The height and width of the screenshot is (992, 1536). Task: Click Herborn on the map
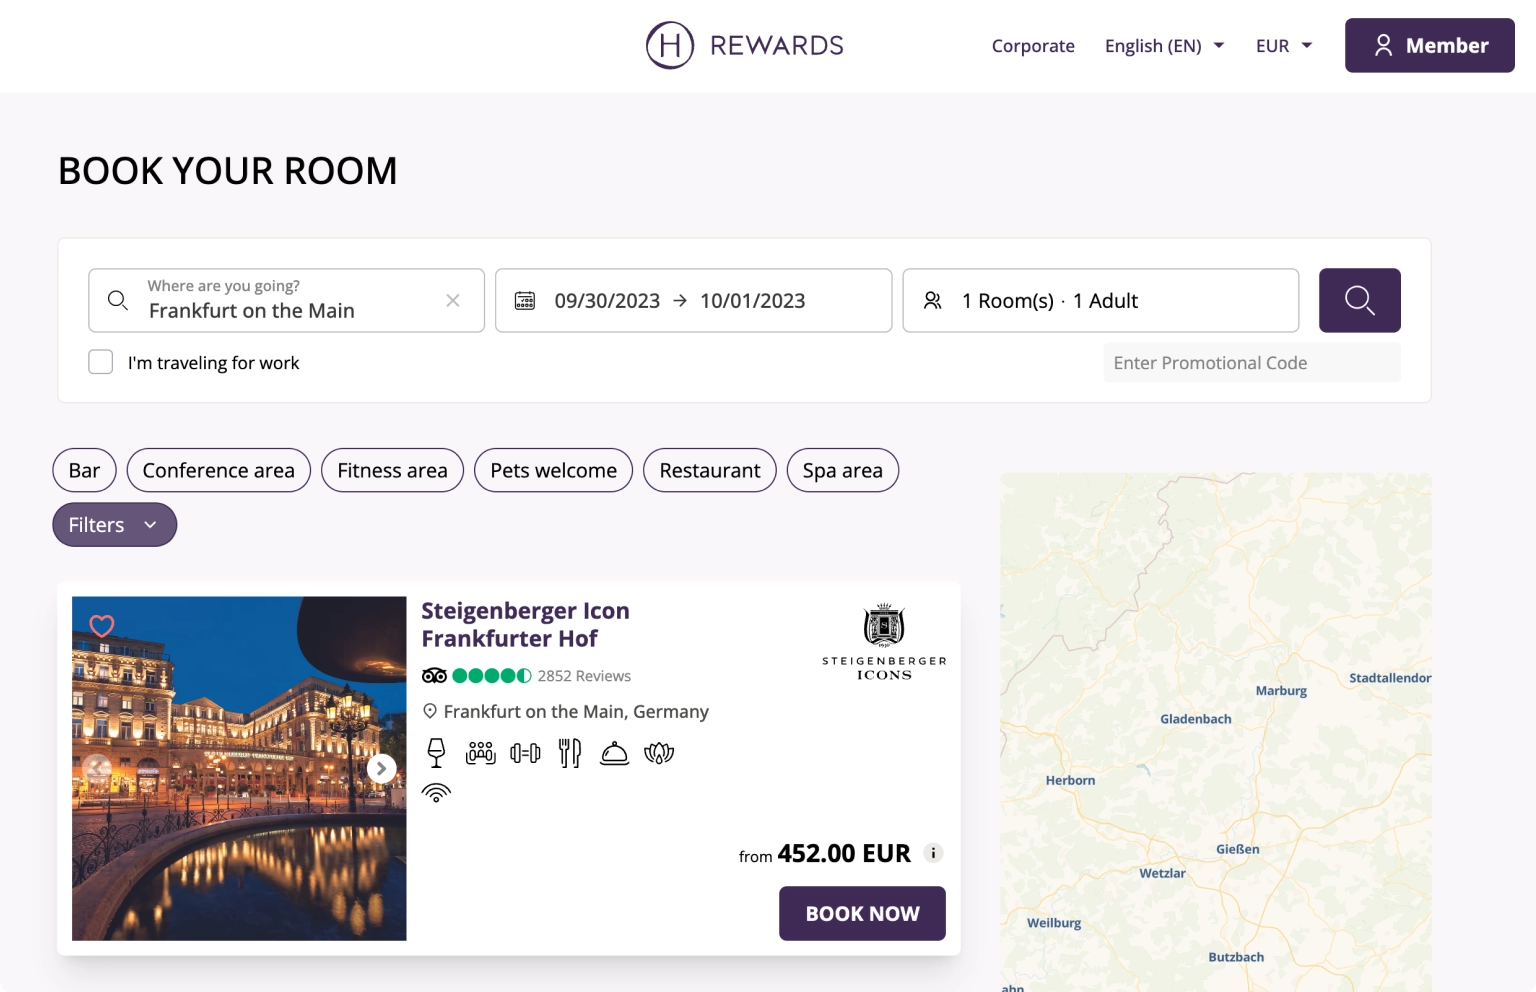coord(1070,780)
